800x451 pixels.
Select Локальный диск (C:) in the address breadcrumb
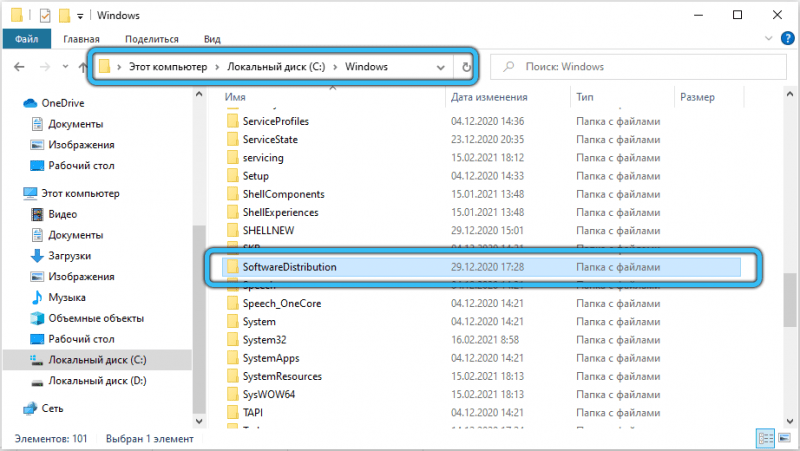[276, 67]
